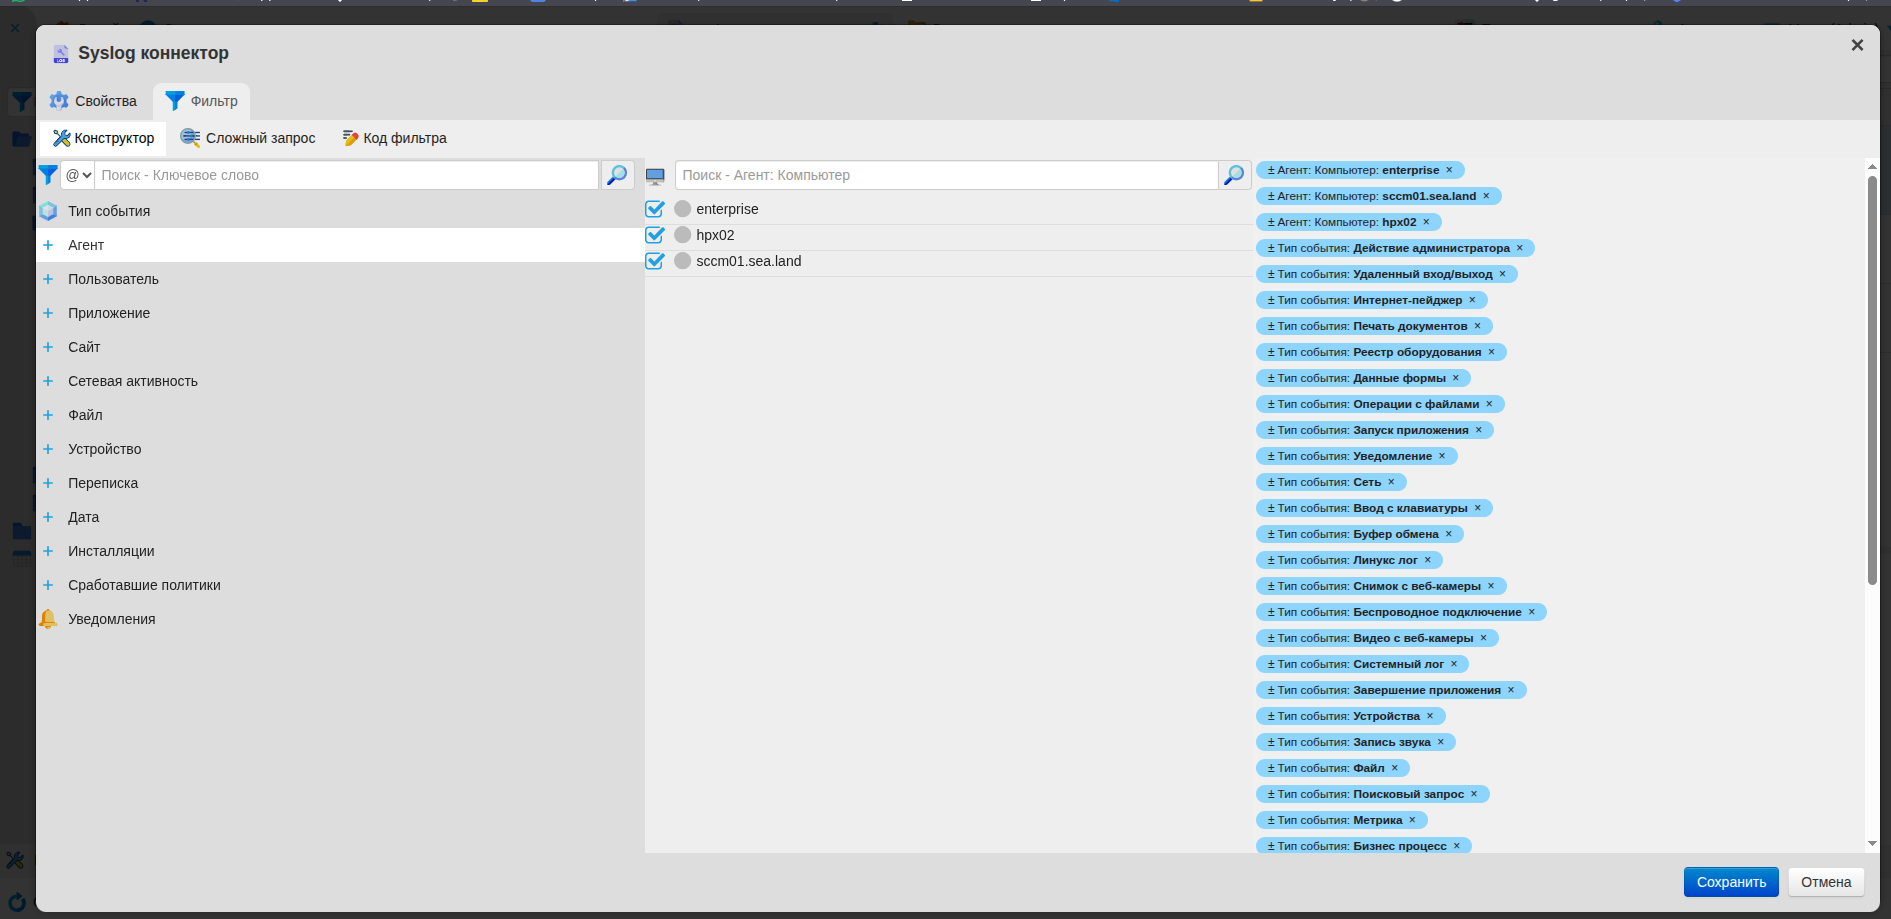The width and height of the screenshot is (1891, 919).
Task: Click the cube icon next to Тип события
Action: click(x=48, y=211)
